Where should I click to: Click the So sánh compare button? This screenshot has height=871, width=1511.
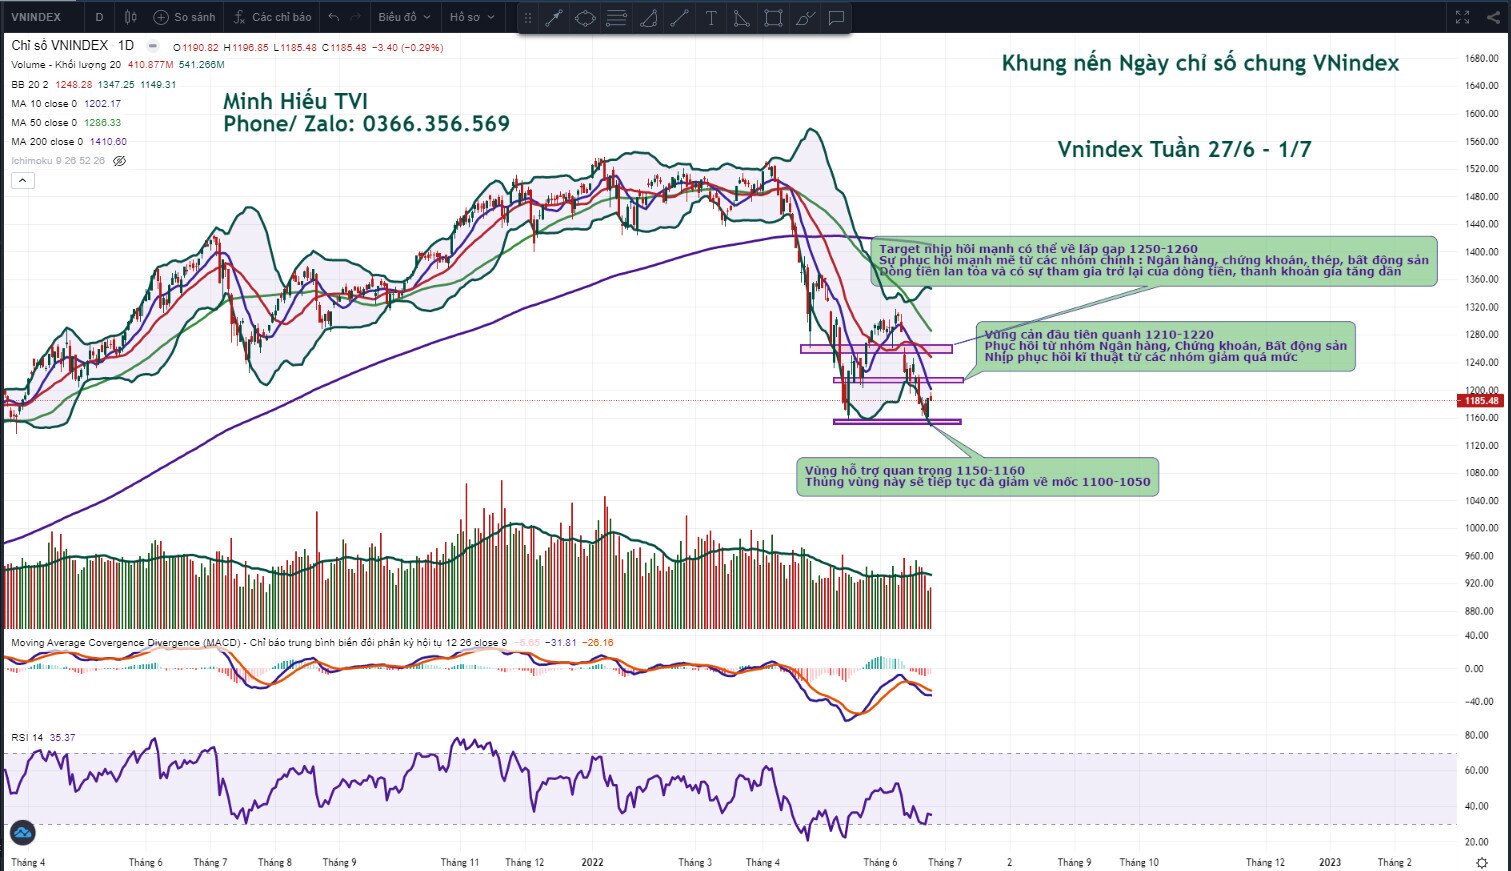tap(184, 17)
